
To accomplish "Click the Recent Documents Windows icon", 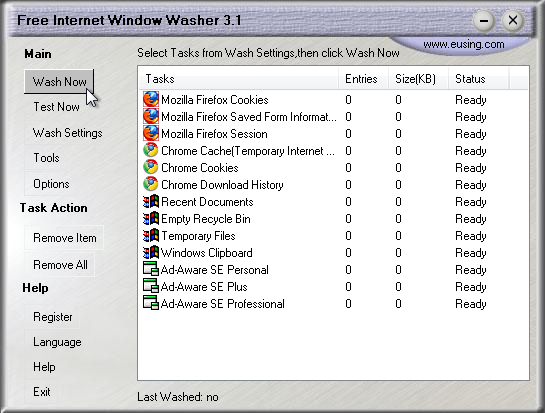I will 151,202.
